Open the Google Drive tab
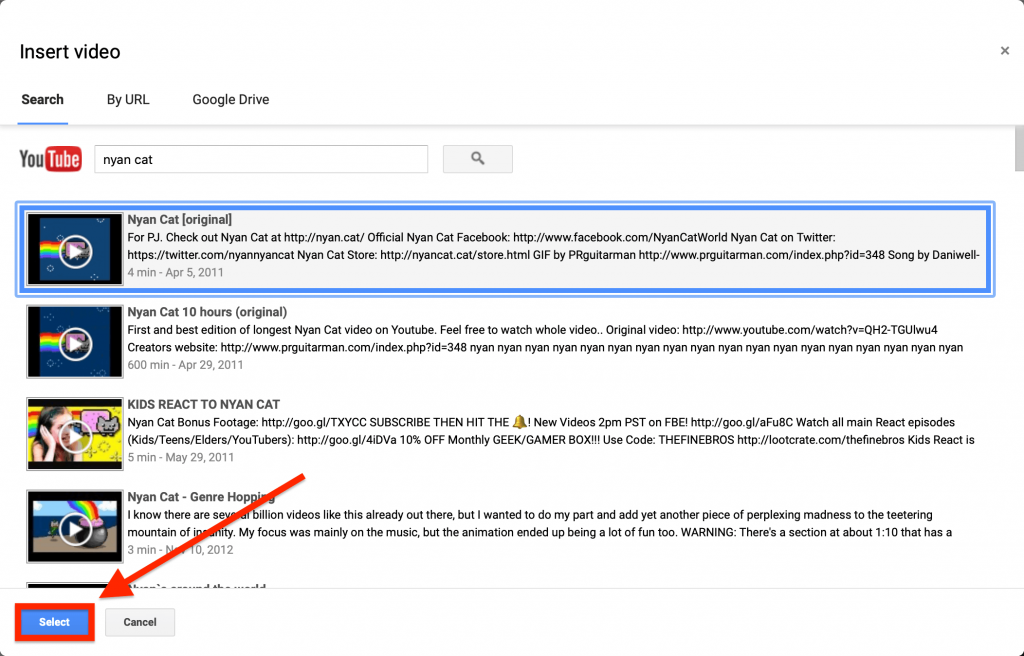1024x656 pixels. click(231, 99)
